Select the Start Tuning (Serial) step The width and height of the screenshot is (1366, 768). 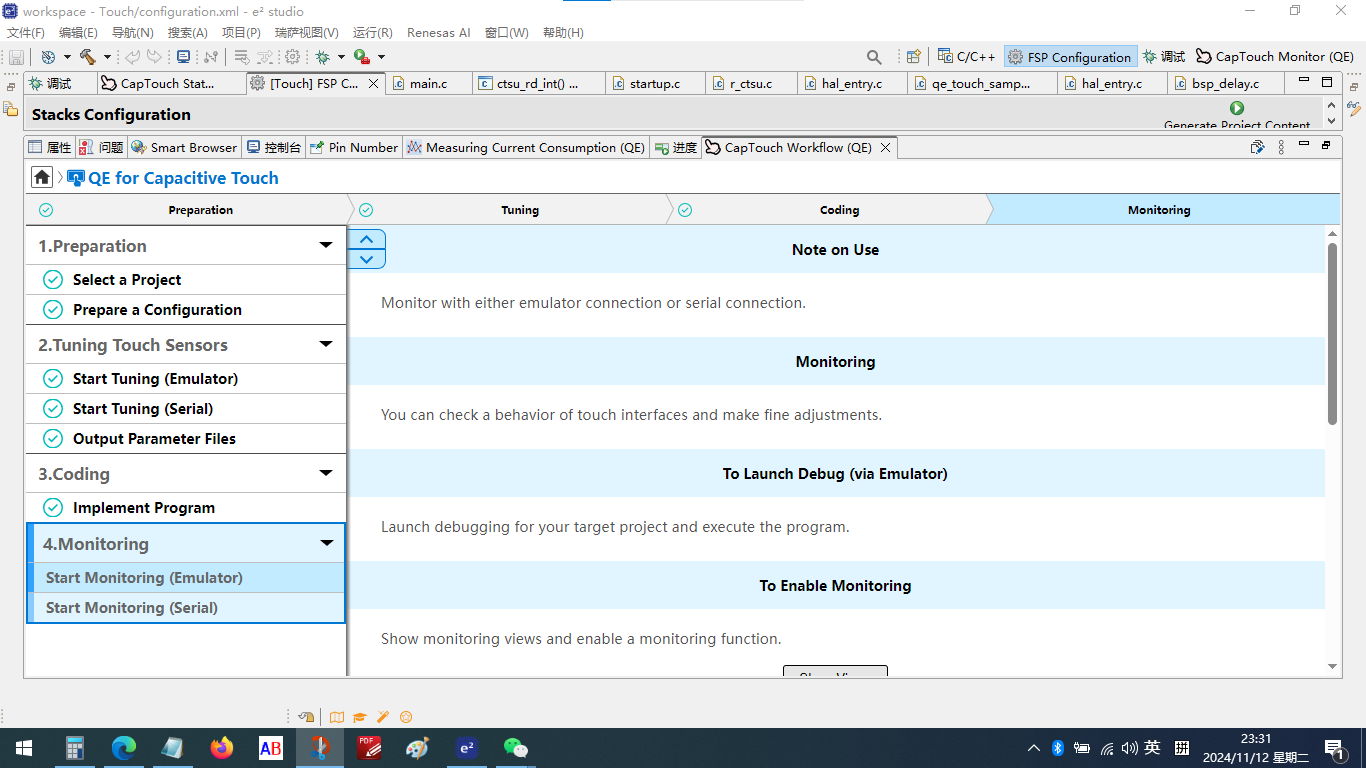tap(186, 409)
